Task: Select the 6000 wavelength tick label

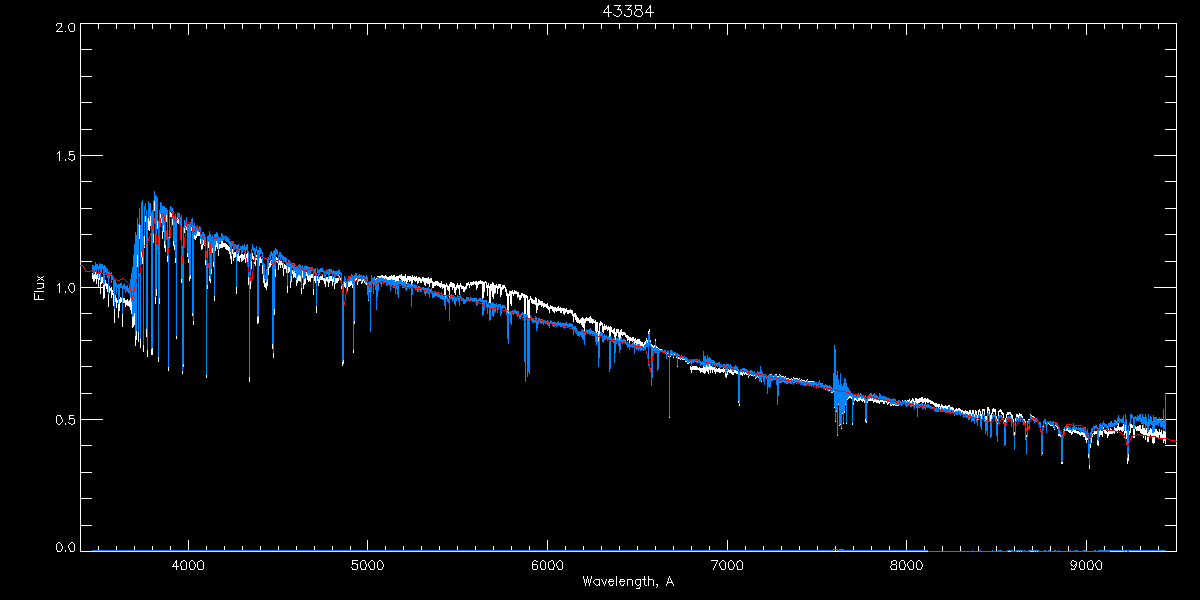Action: (x=547, y=564)
